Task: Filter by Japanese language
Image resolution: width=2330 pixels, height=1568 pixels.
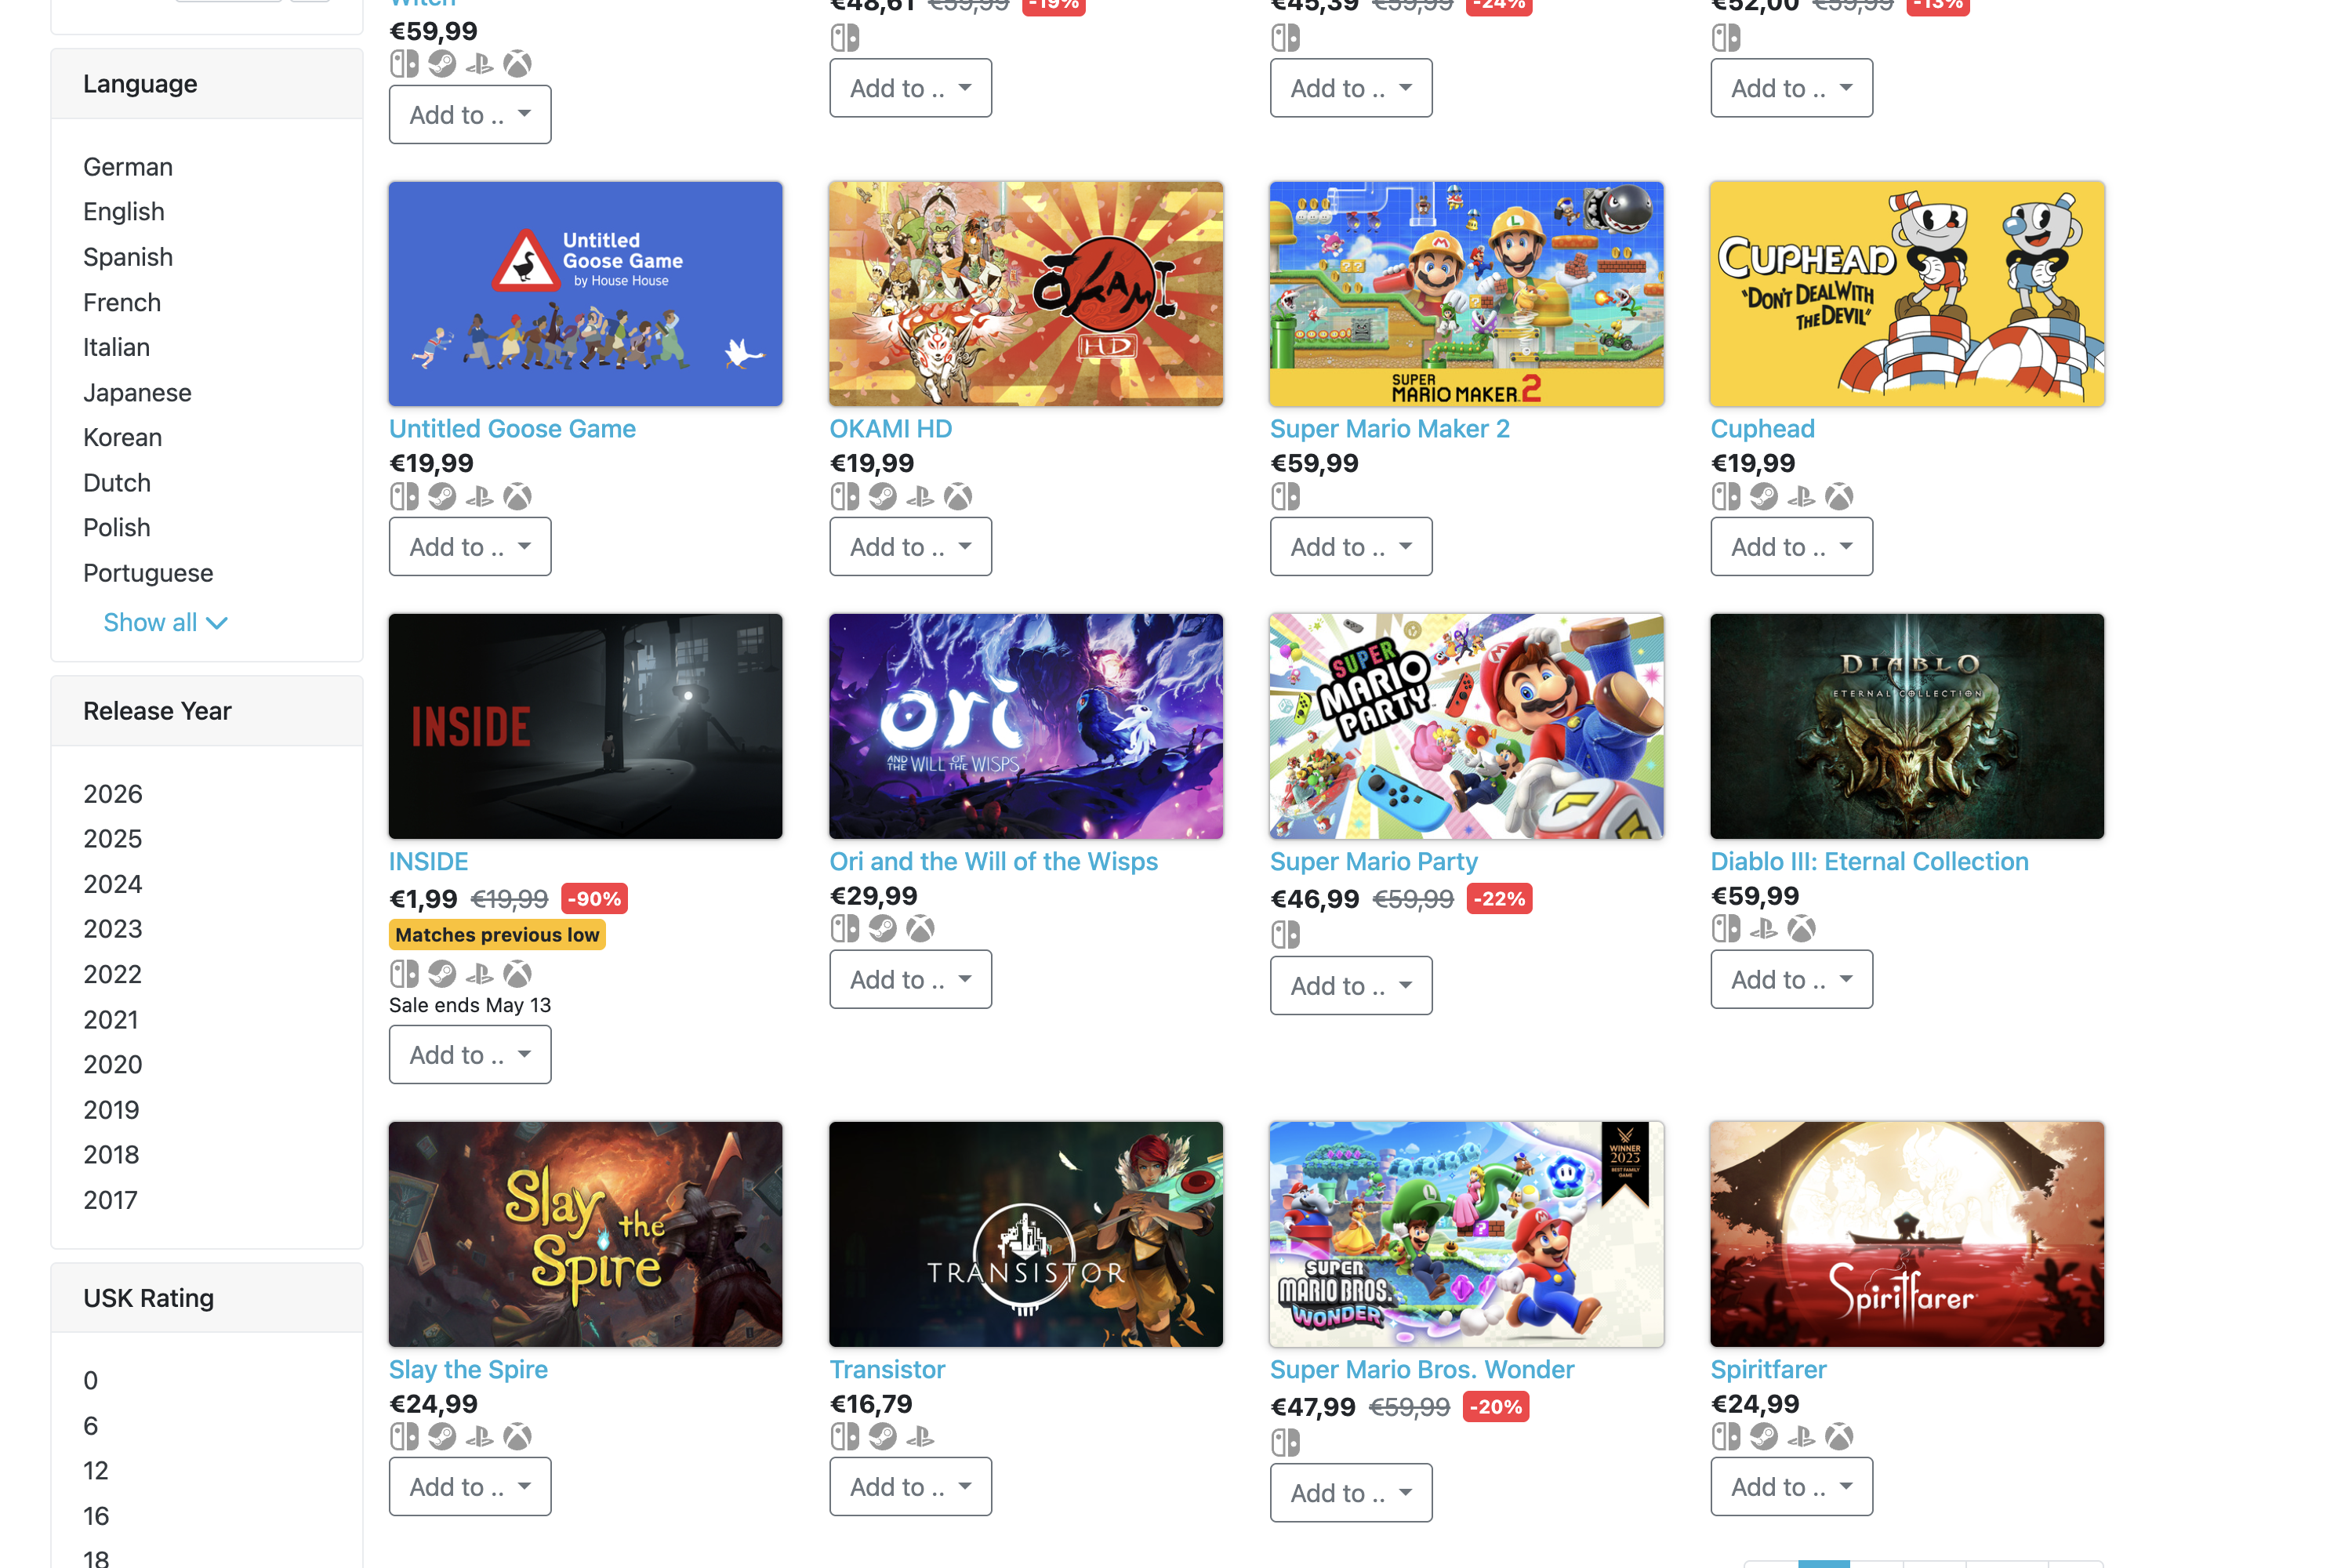Action: [137, 393]
